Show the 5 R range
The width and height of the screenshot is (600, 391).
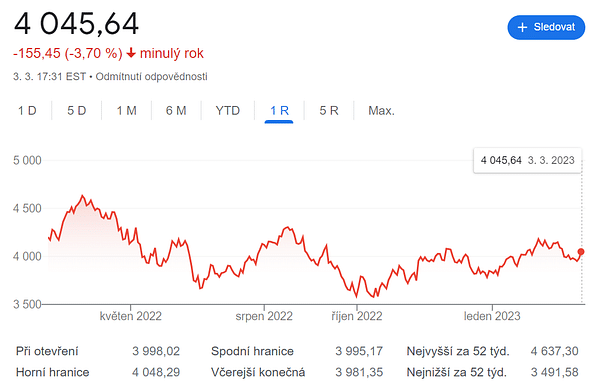point(329,111)
